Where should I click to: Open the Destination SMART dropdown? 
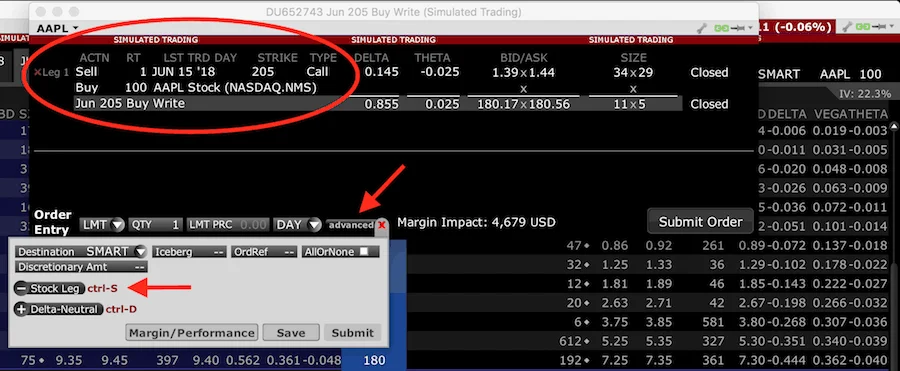tap(82, 252)
